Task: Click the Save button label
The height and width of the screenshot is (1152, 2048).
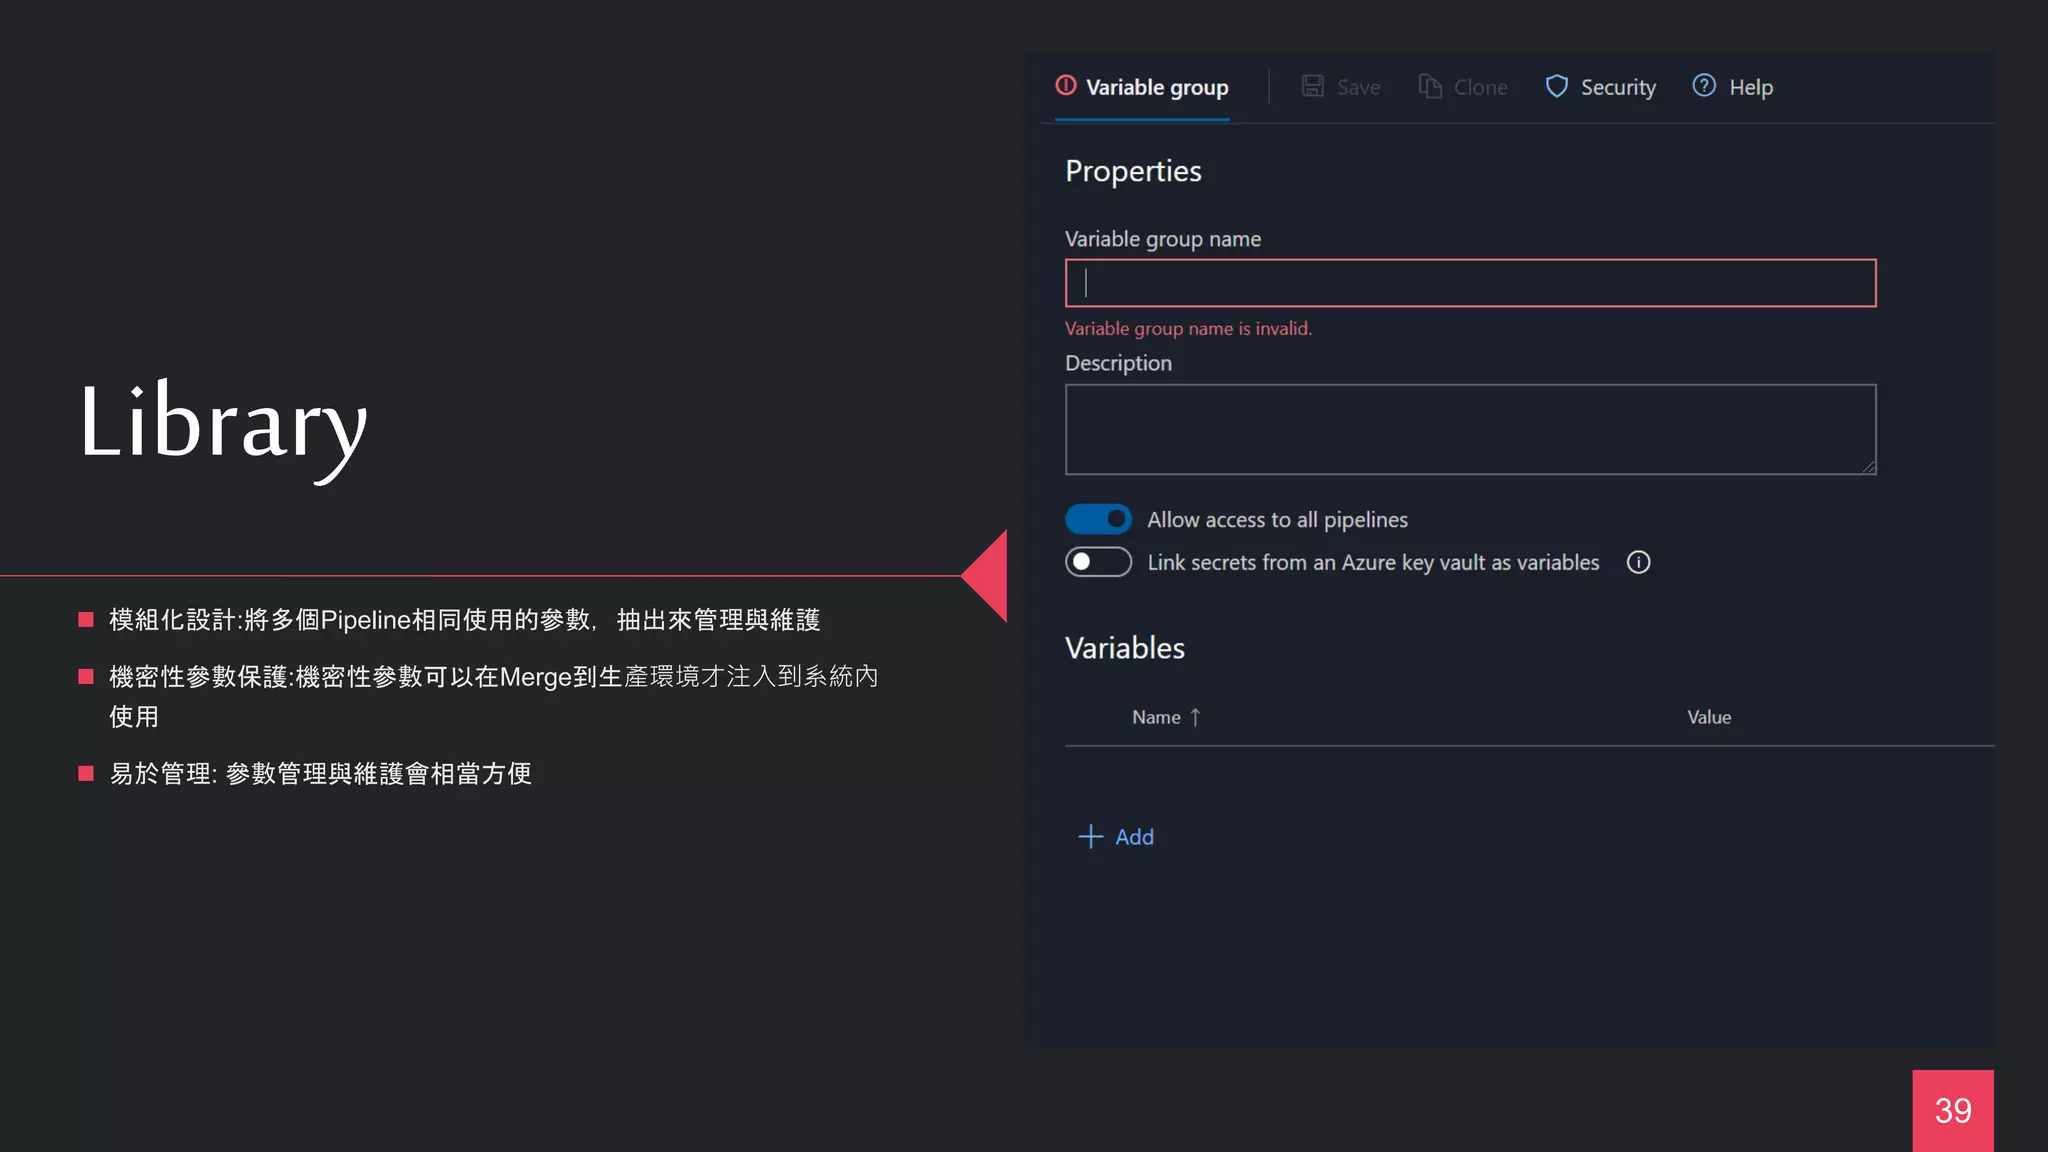Action: click(1358, 88)
